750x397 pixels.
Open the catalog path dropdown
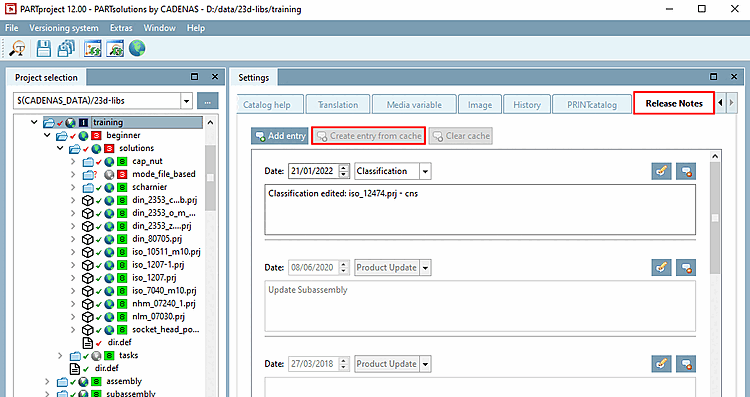click(x=186, y=101)
